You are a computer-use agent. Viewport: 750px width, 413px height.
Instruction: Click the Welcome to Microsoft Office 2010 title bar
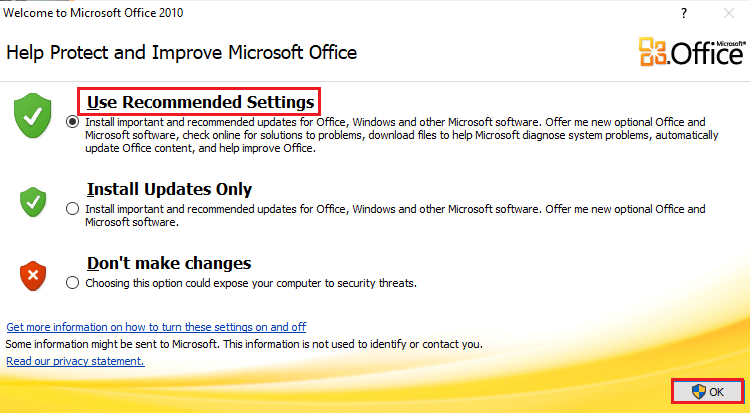(300, 13)
